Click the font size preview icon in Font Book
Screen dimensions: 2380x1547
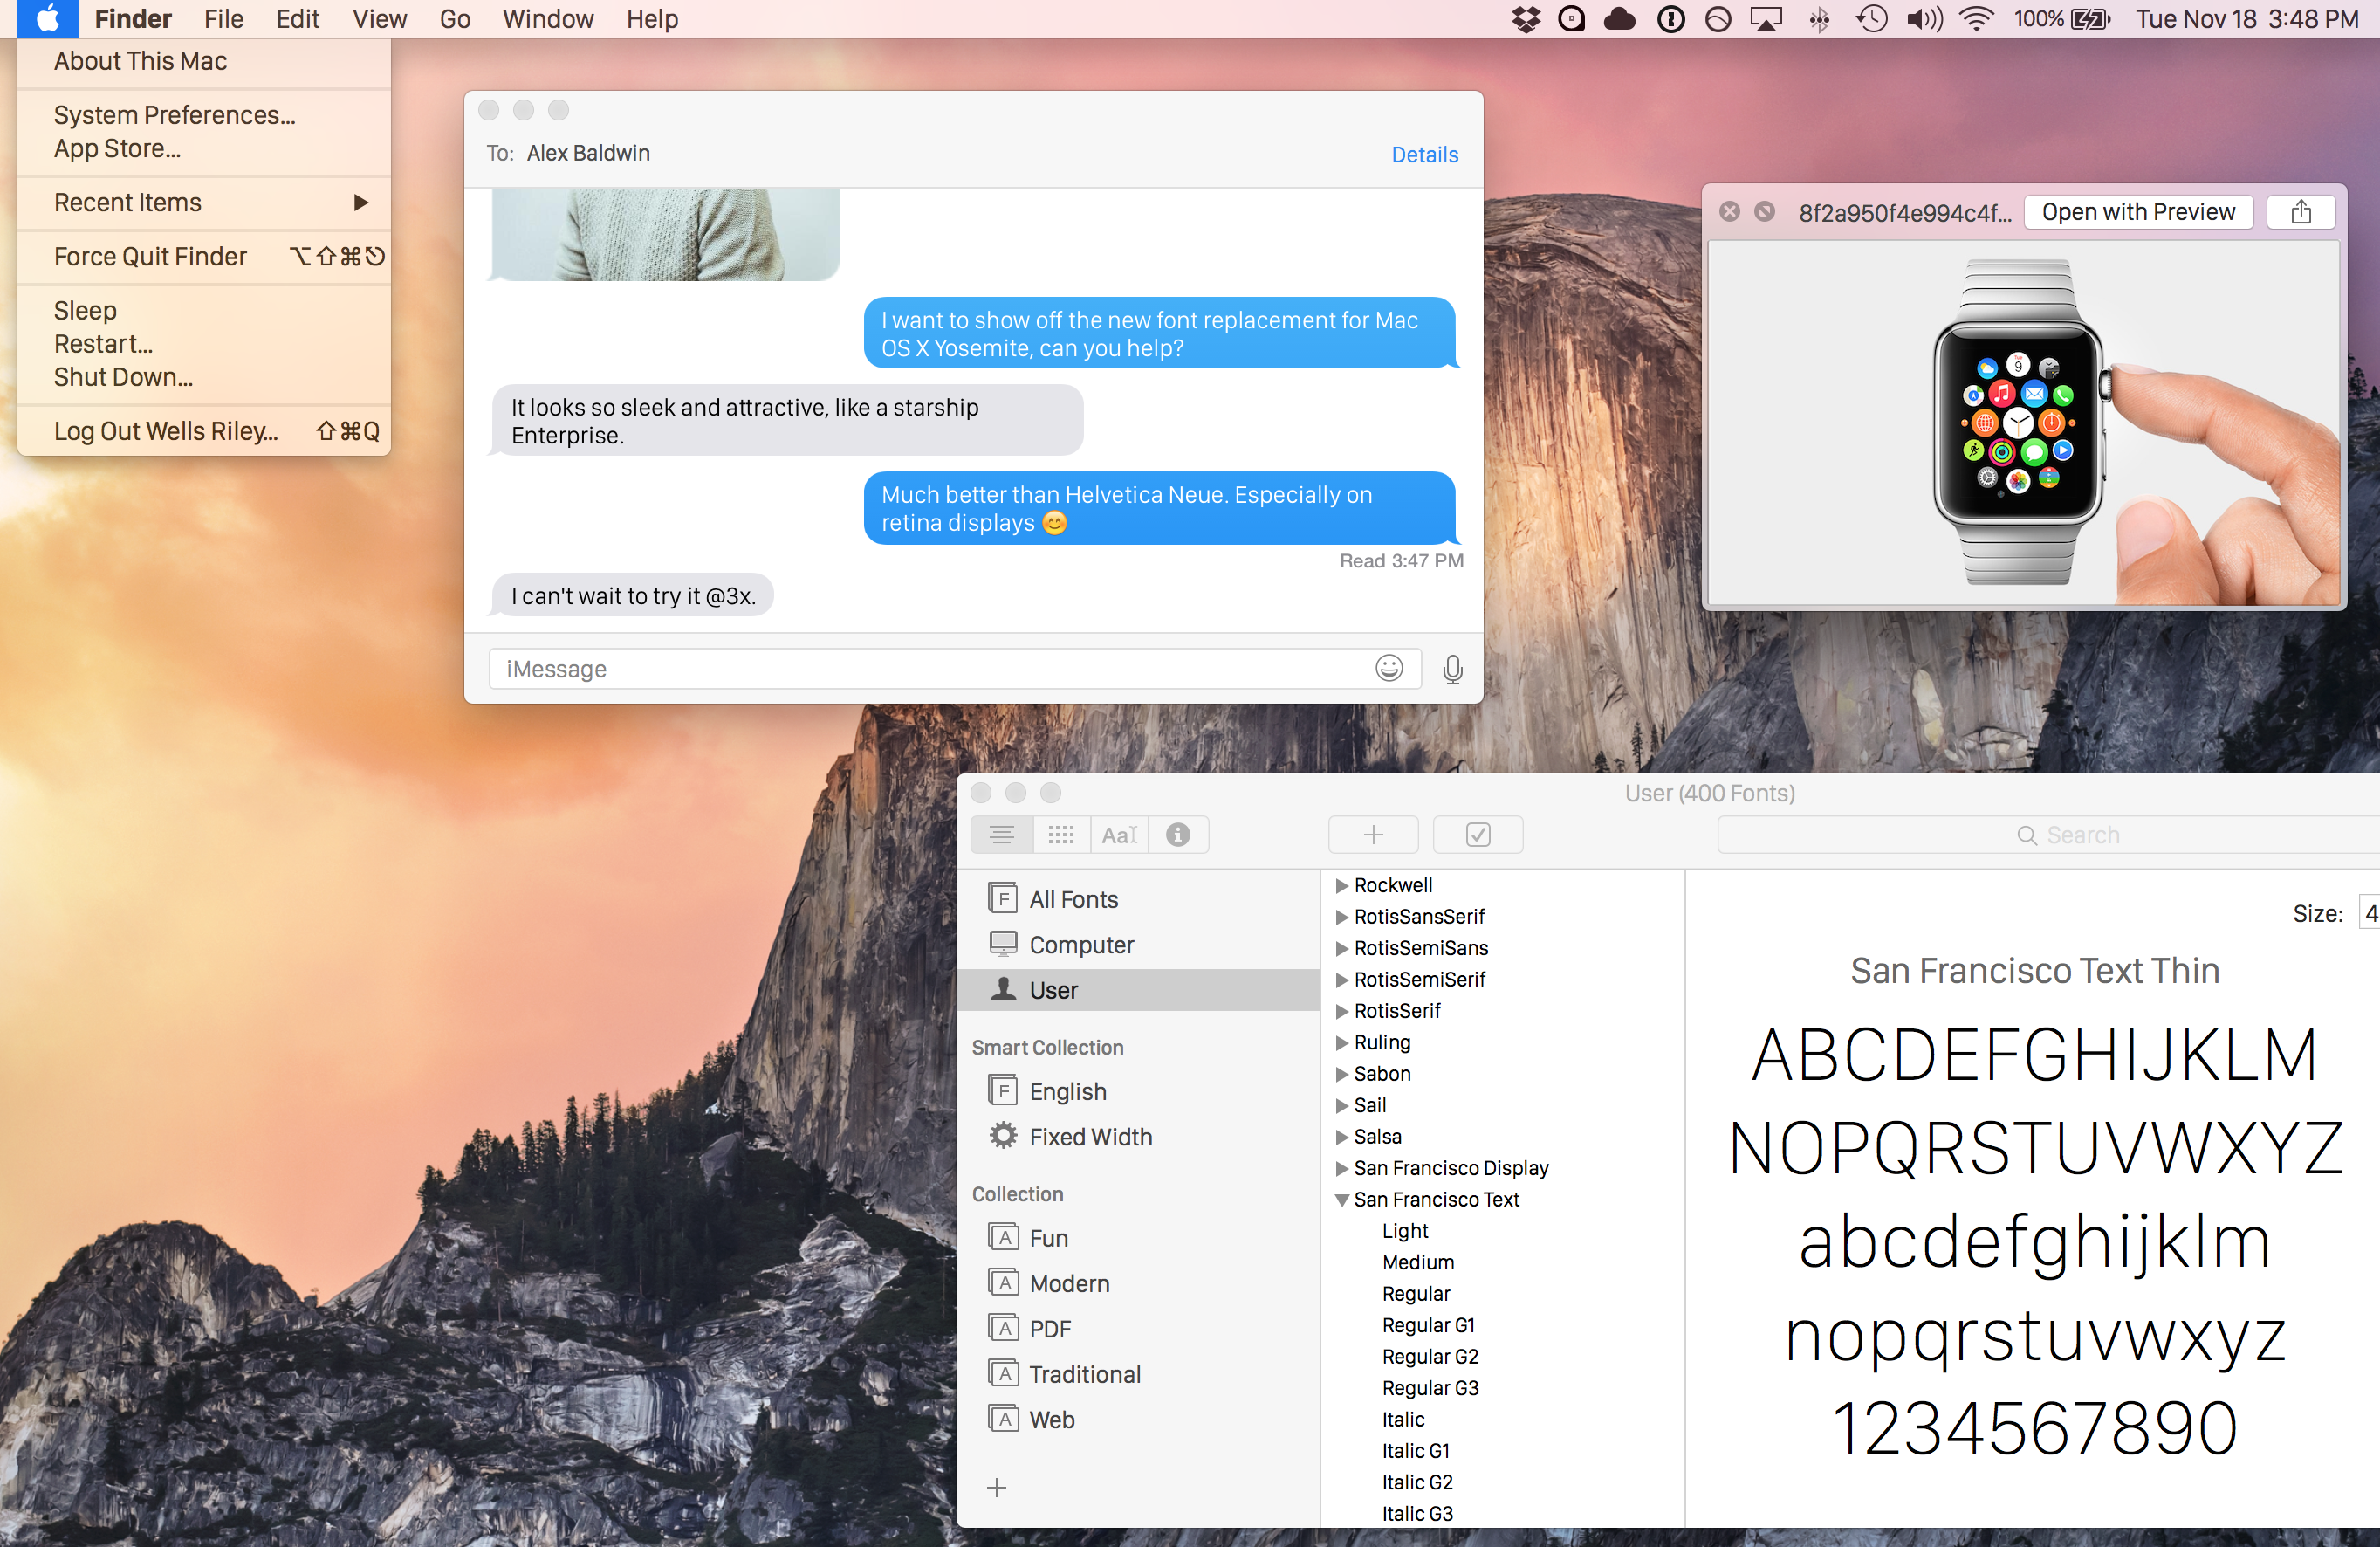[x=1119, y=835]
